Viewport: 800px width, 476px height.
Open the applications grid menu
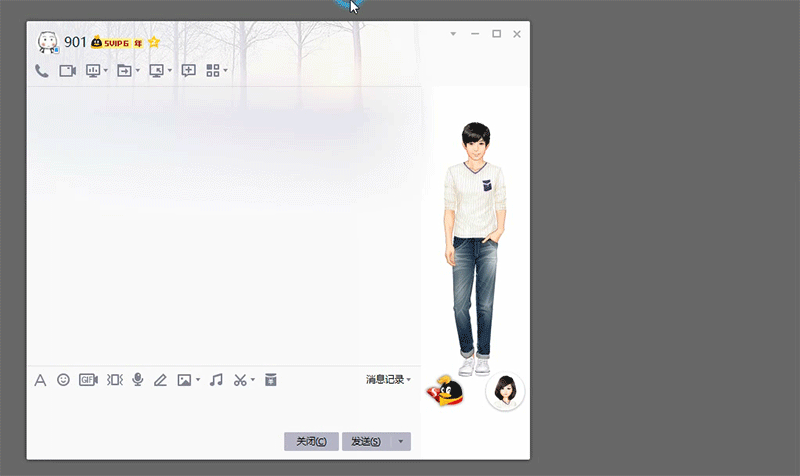[212, 71]
